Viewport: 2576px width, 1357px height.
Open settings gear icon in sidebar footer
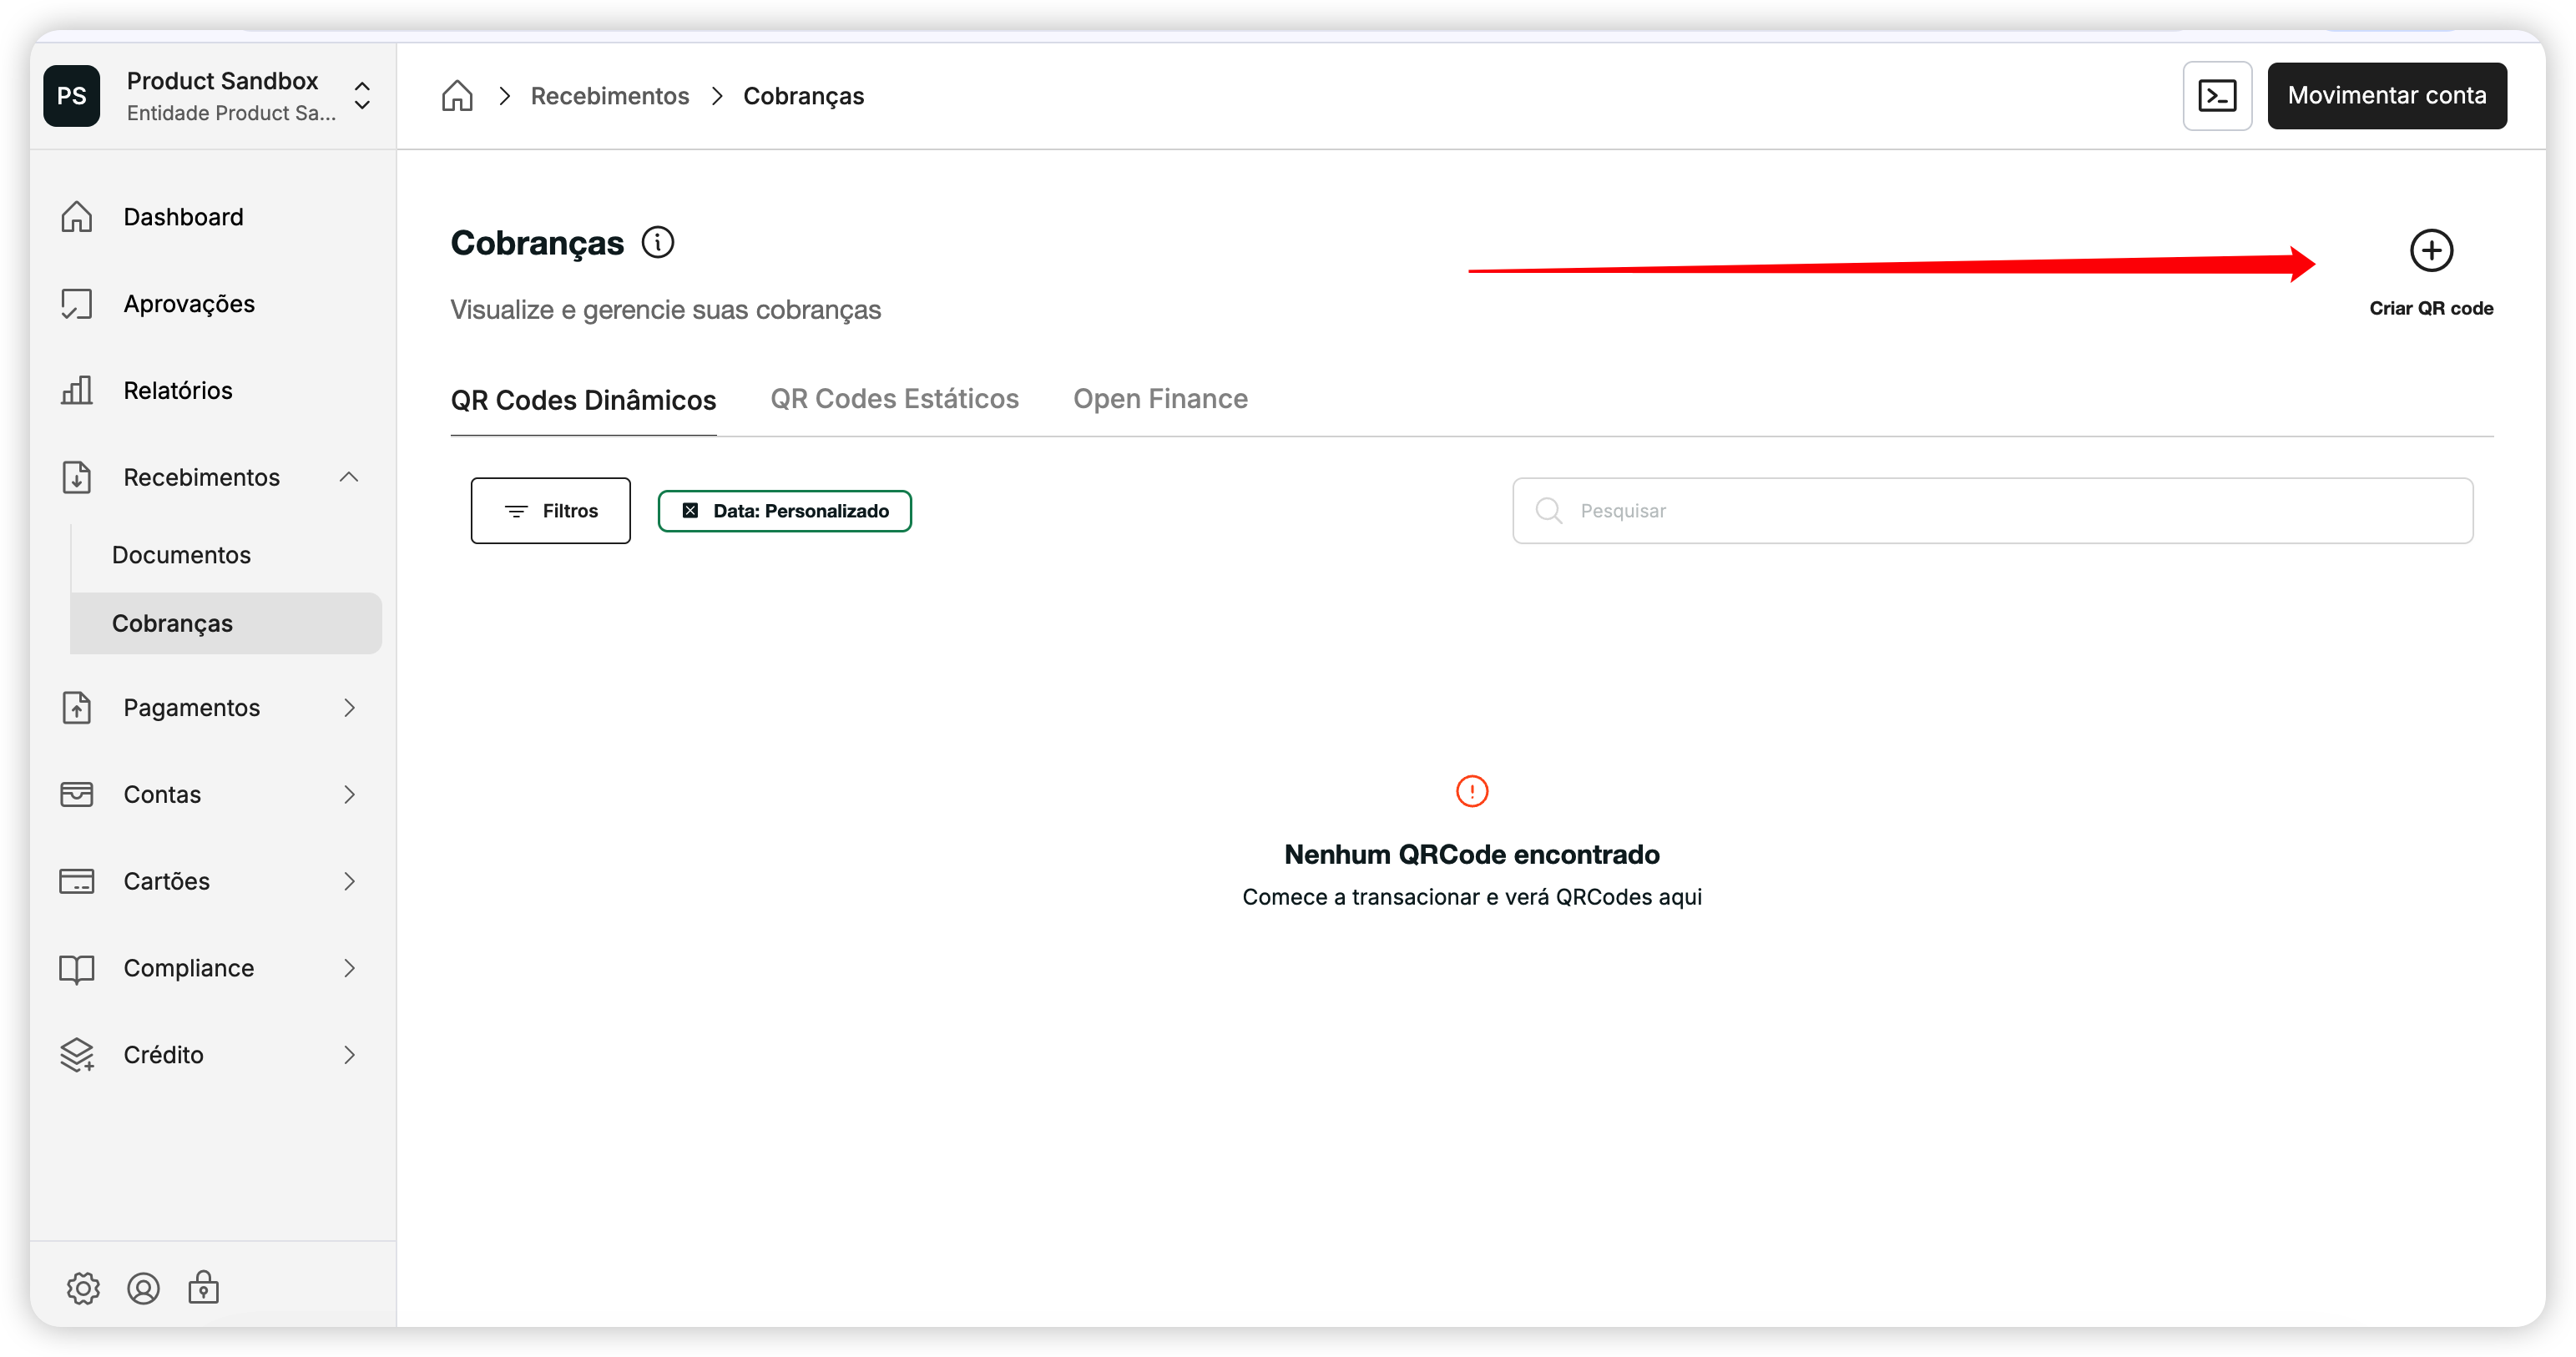pos(83,1288)
